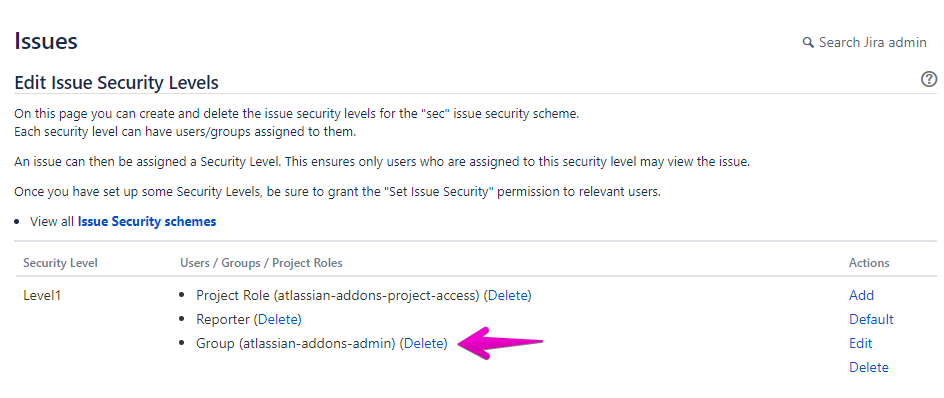Select the Level1 row name cell
The width and height of the screenshot is (944, 398).
(42, 296)
